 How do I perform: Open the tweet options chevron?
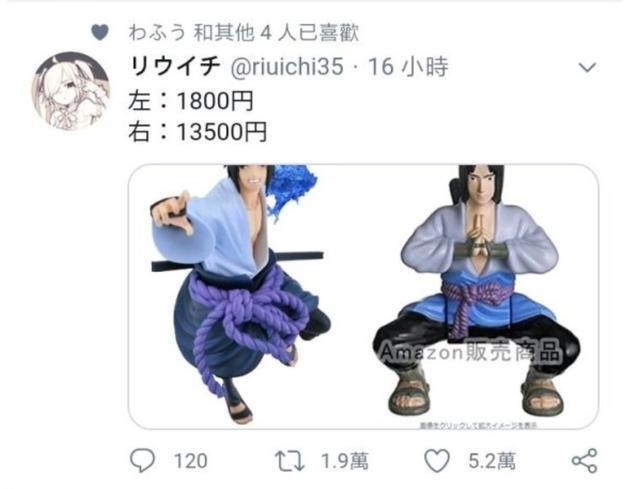pyautogui.click(x=587, y=67)
